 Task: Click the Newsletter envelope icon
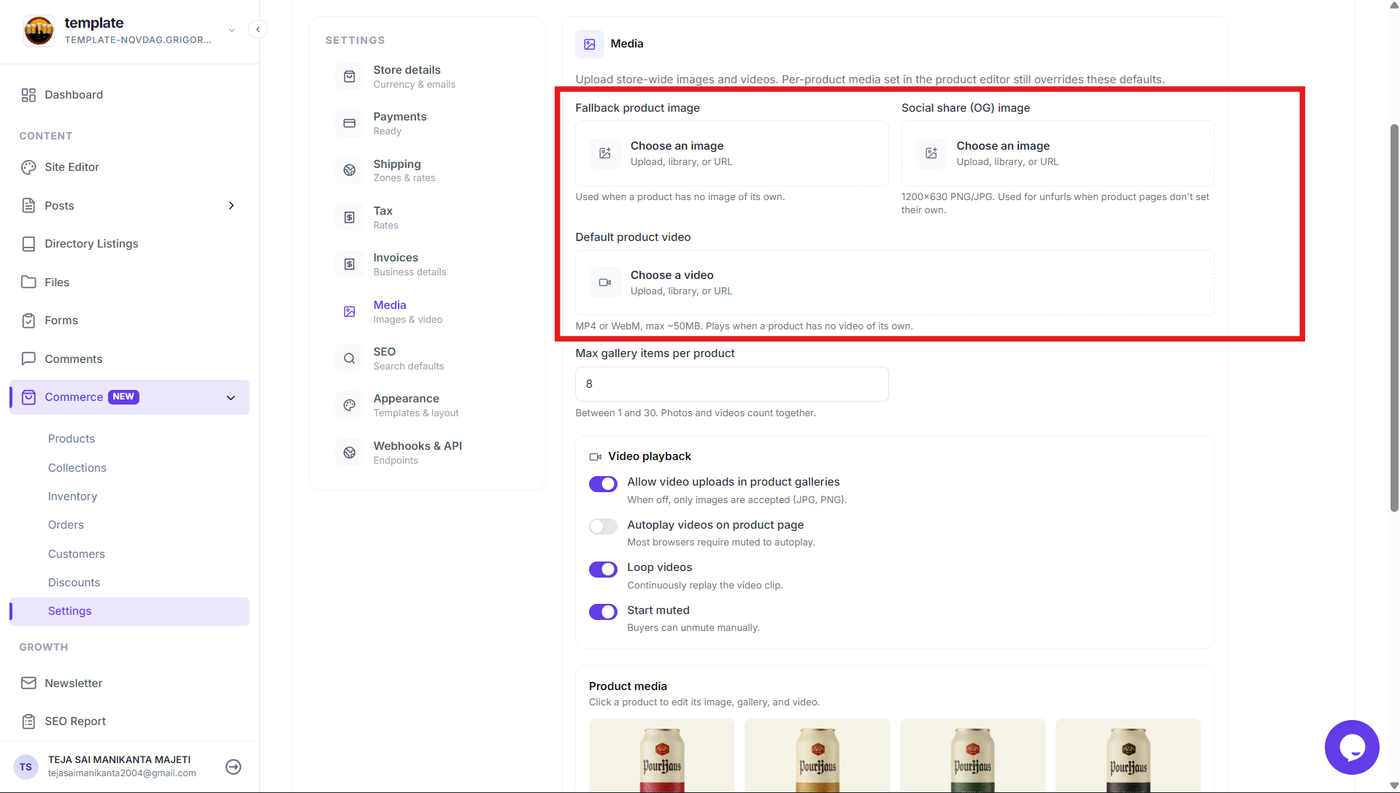(x=28, y=683)
